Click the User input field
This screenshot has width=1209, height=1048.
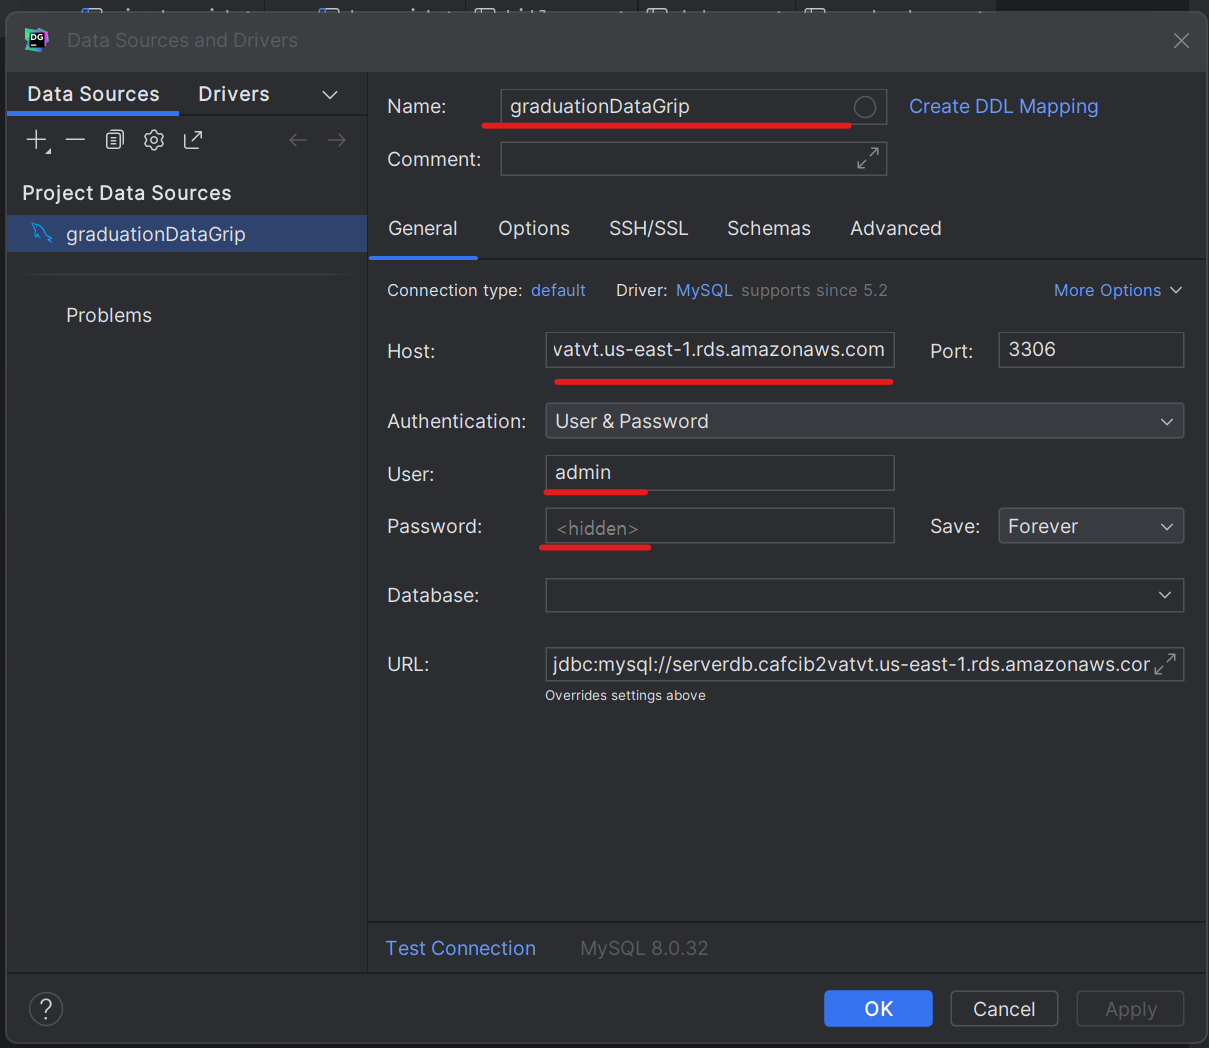(720, 473)
